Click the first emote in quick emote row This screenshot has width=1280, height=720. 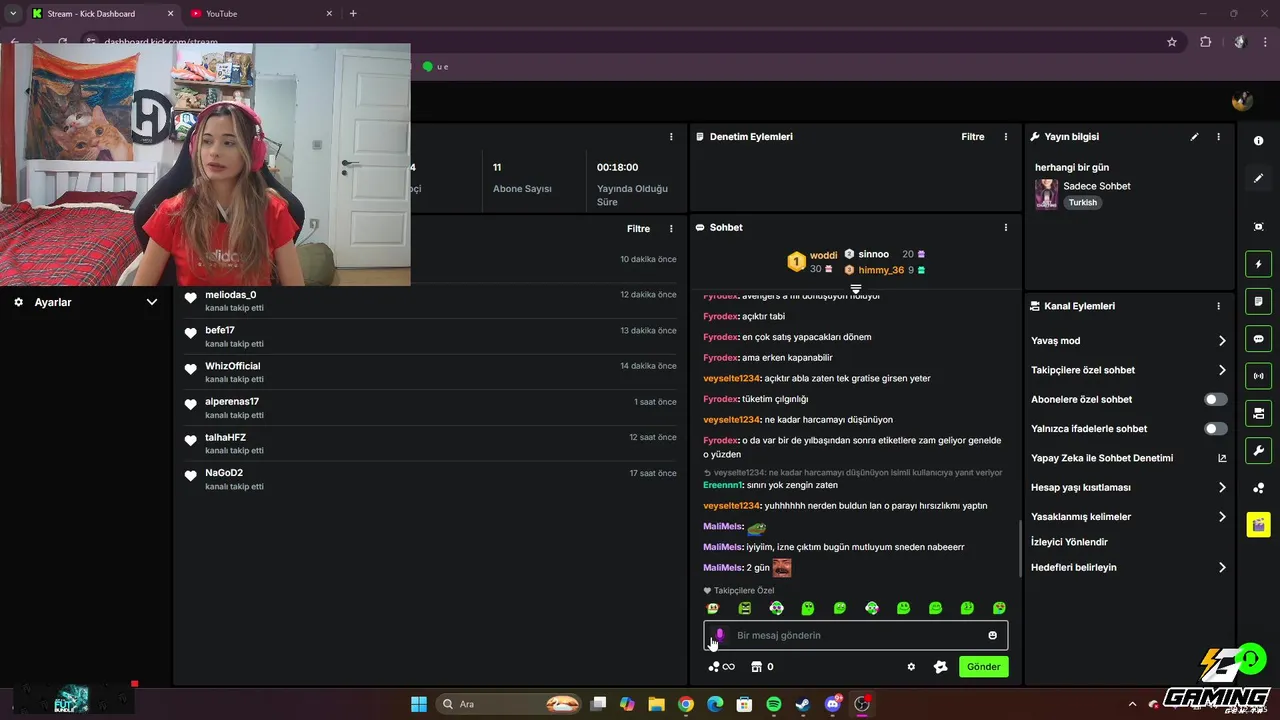(x=712, y=608)
